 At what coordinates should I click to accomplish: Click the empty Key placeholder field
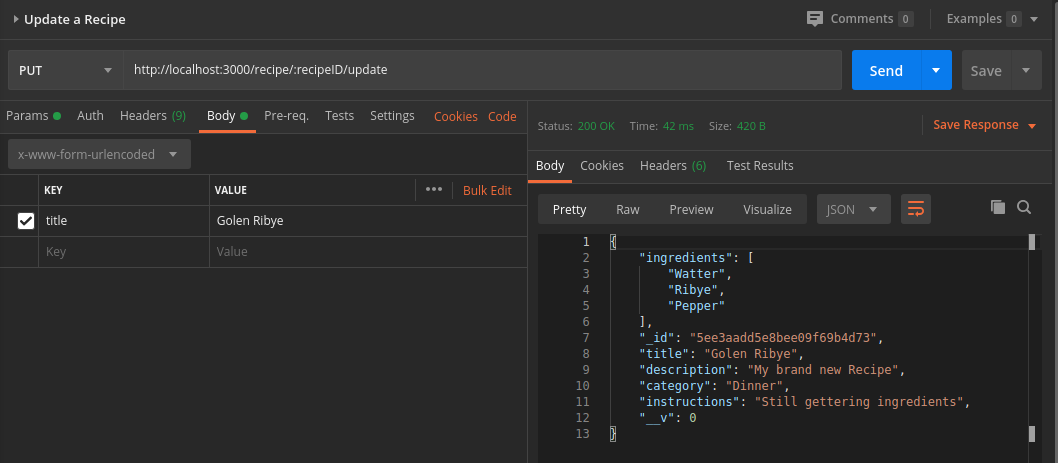click(x=124, y=252)
